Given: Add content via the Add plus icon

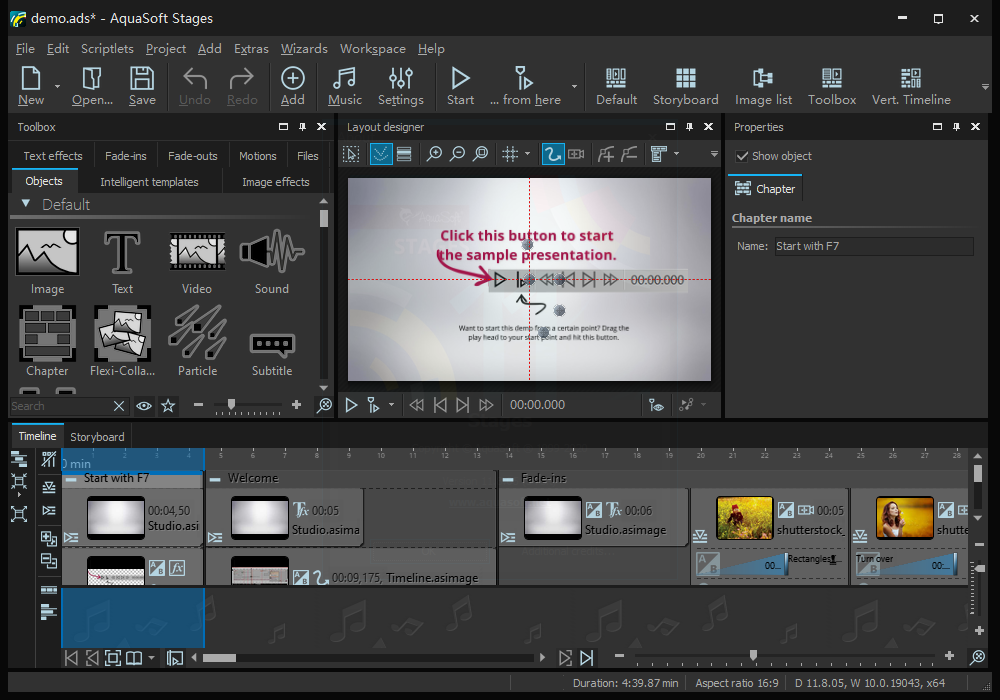Looking at the screenshot, I should [292, 86].
